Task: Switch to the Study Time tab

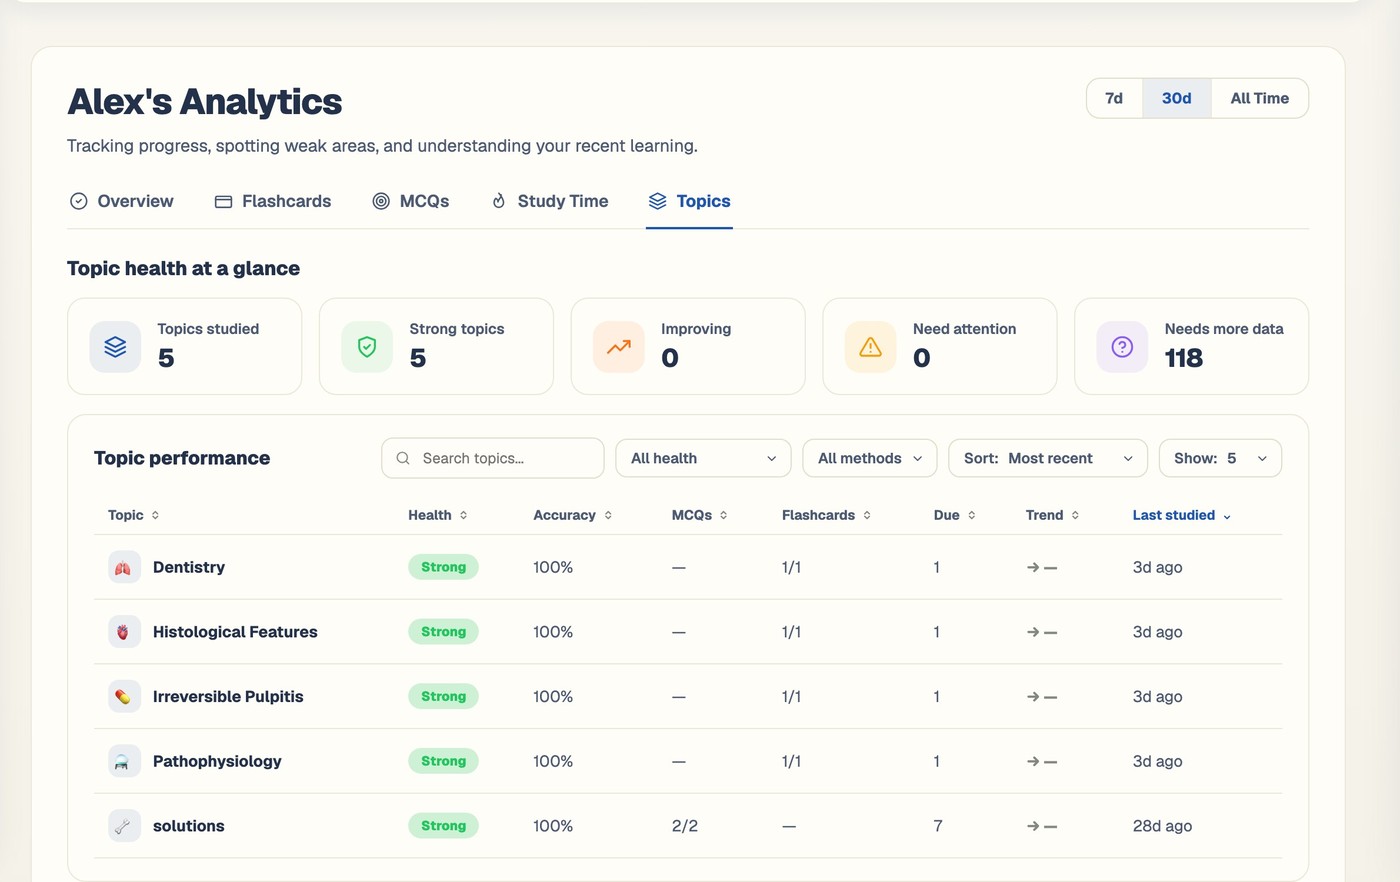Action: pyautogui.click(x=549, y=201)
